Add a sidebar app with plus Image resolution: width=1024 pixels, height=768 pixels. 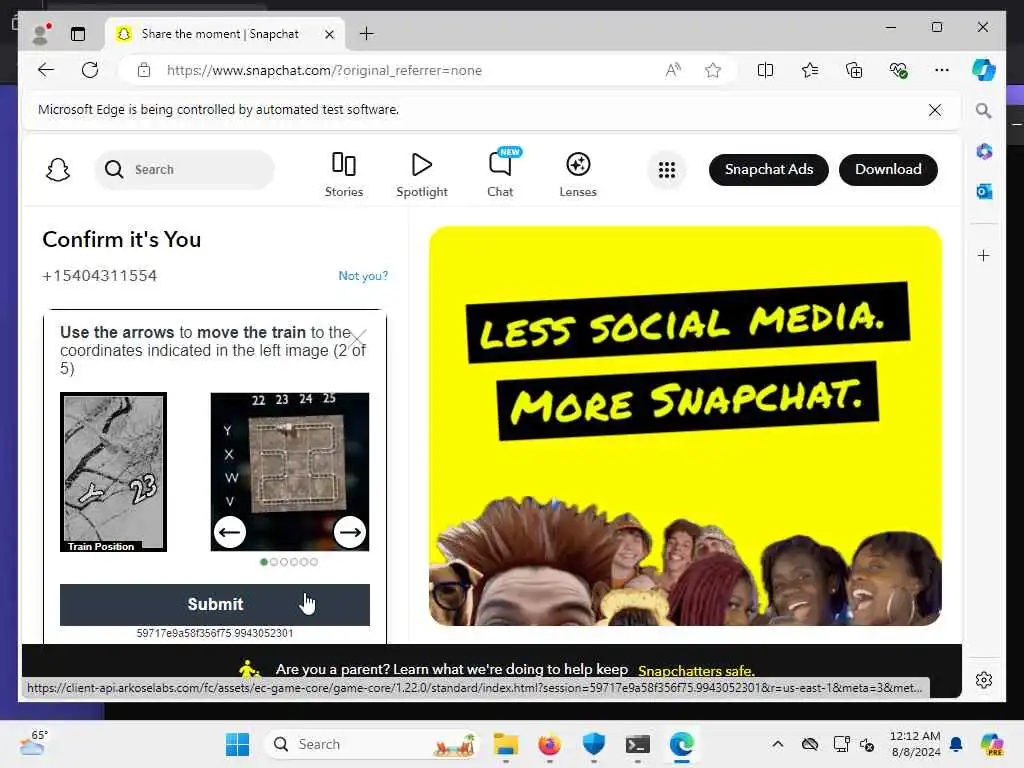point(984,255)
